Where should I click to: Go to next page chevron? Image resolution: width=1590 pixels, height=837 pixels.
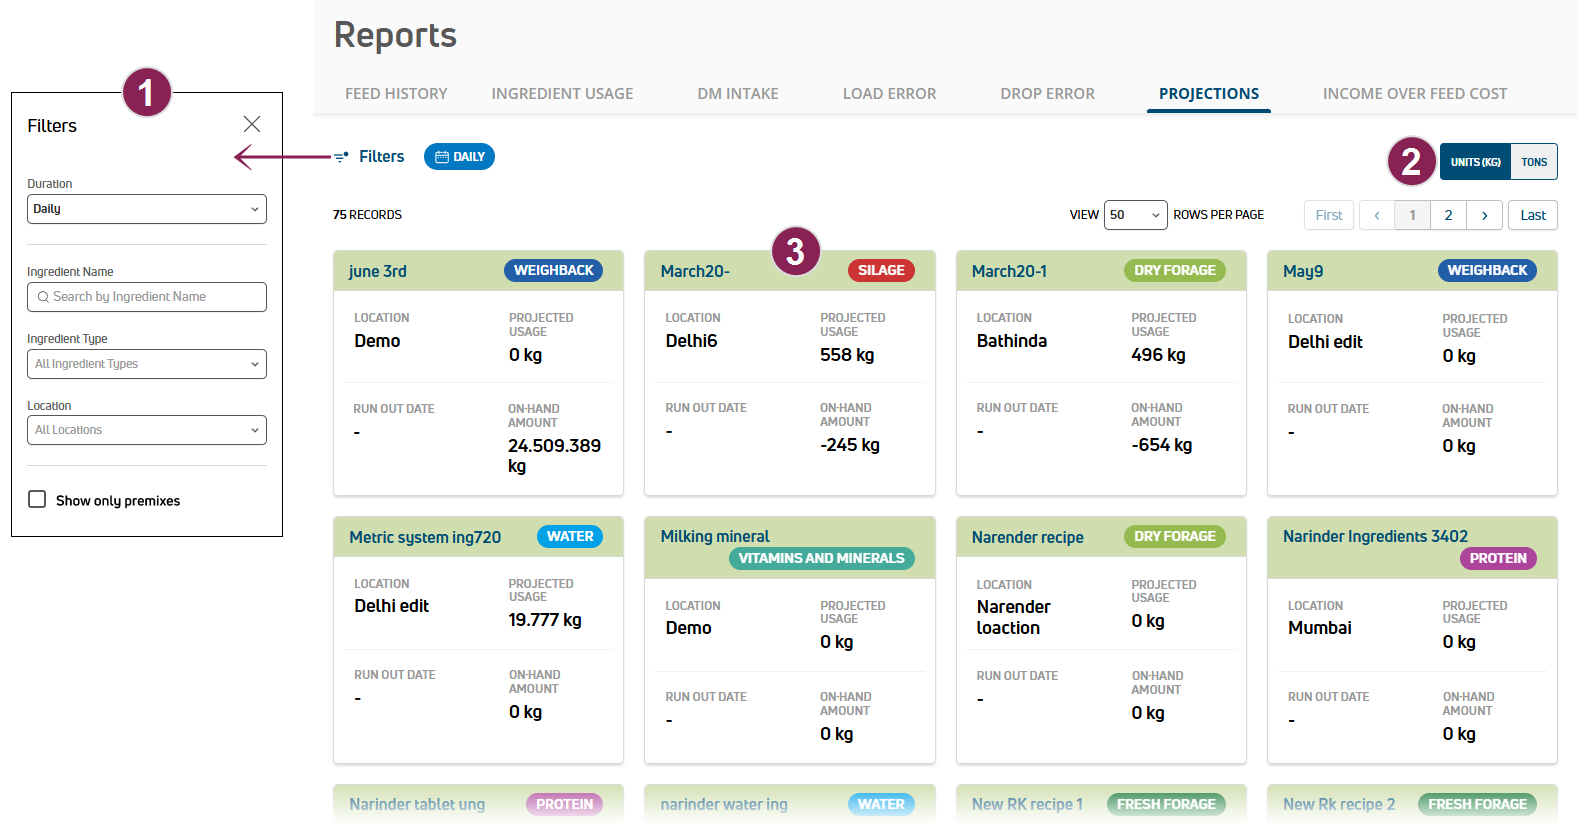coord(1484,215)
